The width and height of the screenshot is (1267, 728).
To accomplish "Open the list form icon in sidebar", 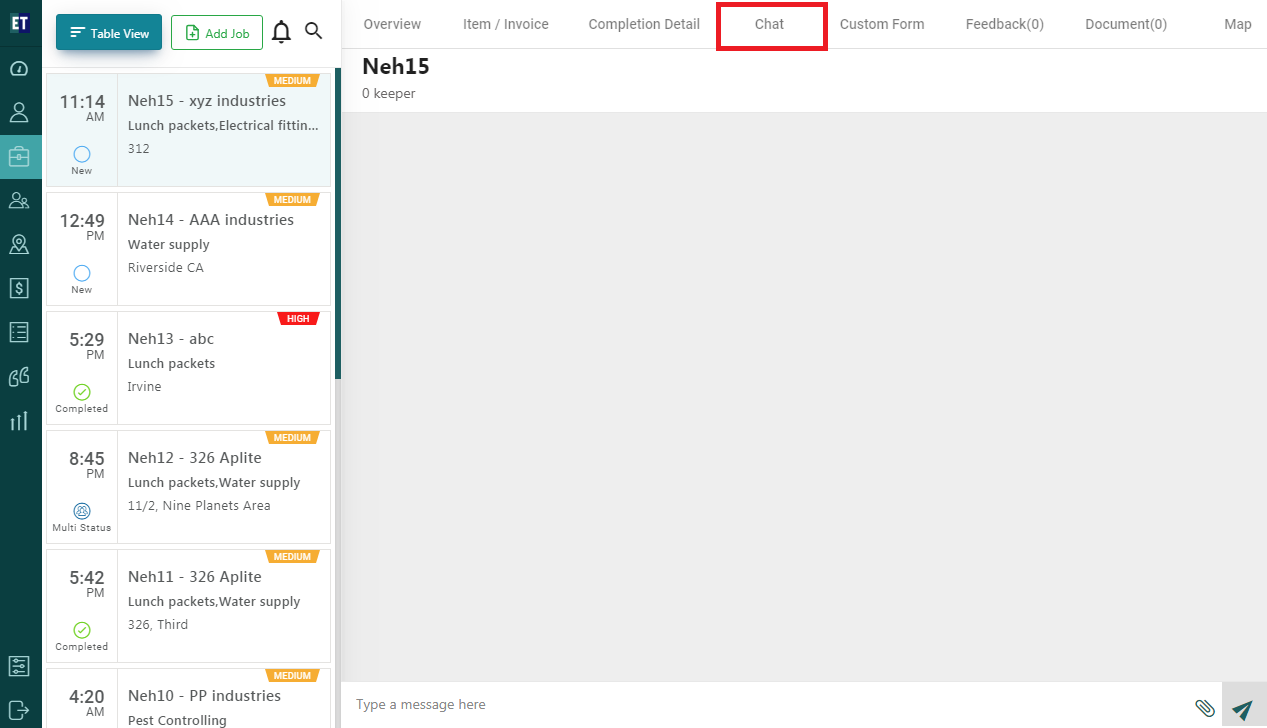I will [19, 332].
